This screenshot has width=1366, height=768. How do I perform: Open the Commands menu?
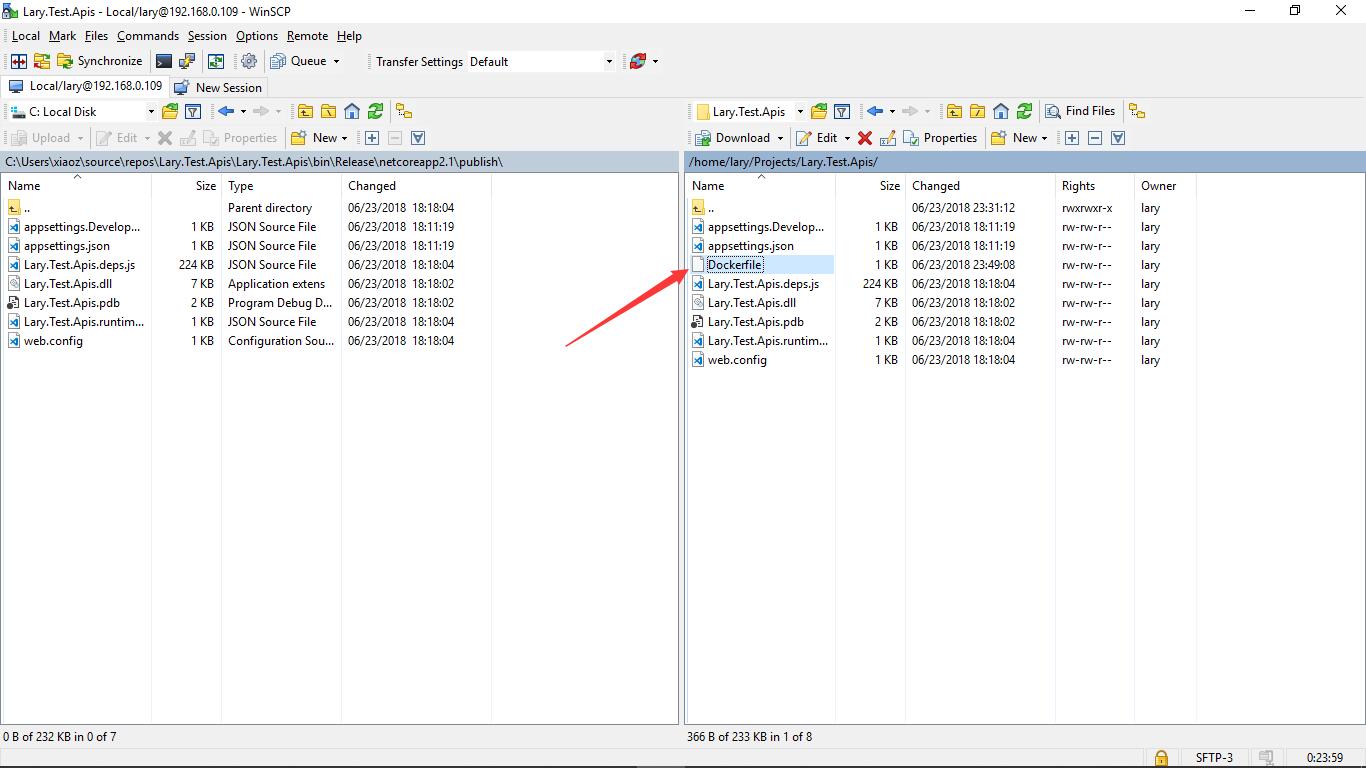tap(148, 36)
